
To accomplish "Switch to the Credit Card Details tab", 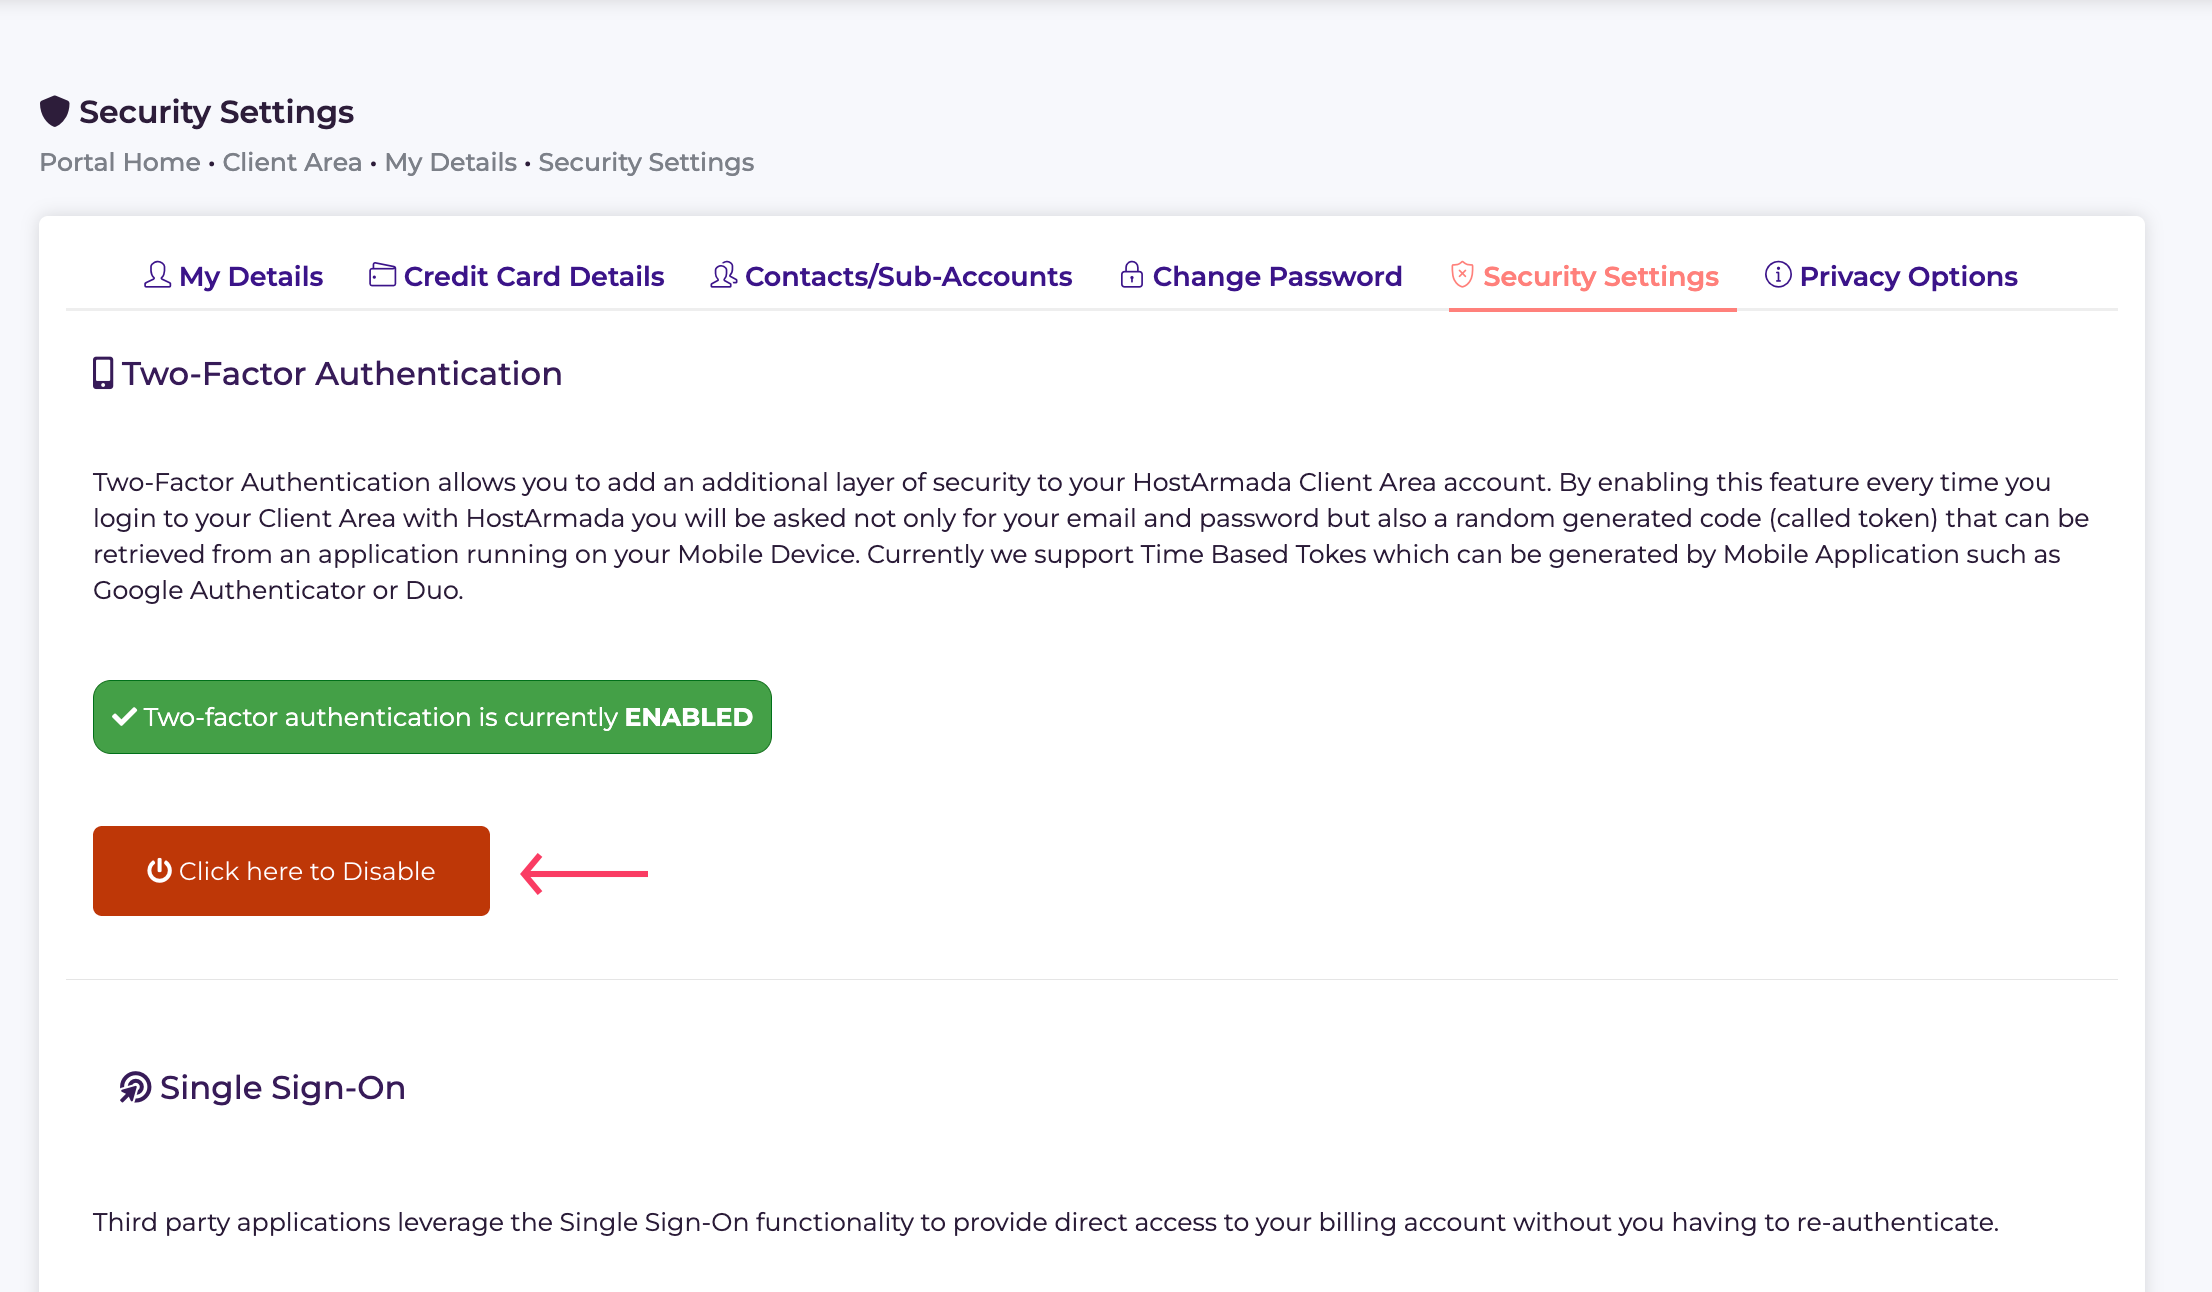I will coord(516,276).
